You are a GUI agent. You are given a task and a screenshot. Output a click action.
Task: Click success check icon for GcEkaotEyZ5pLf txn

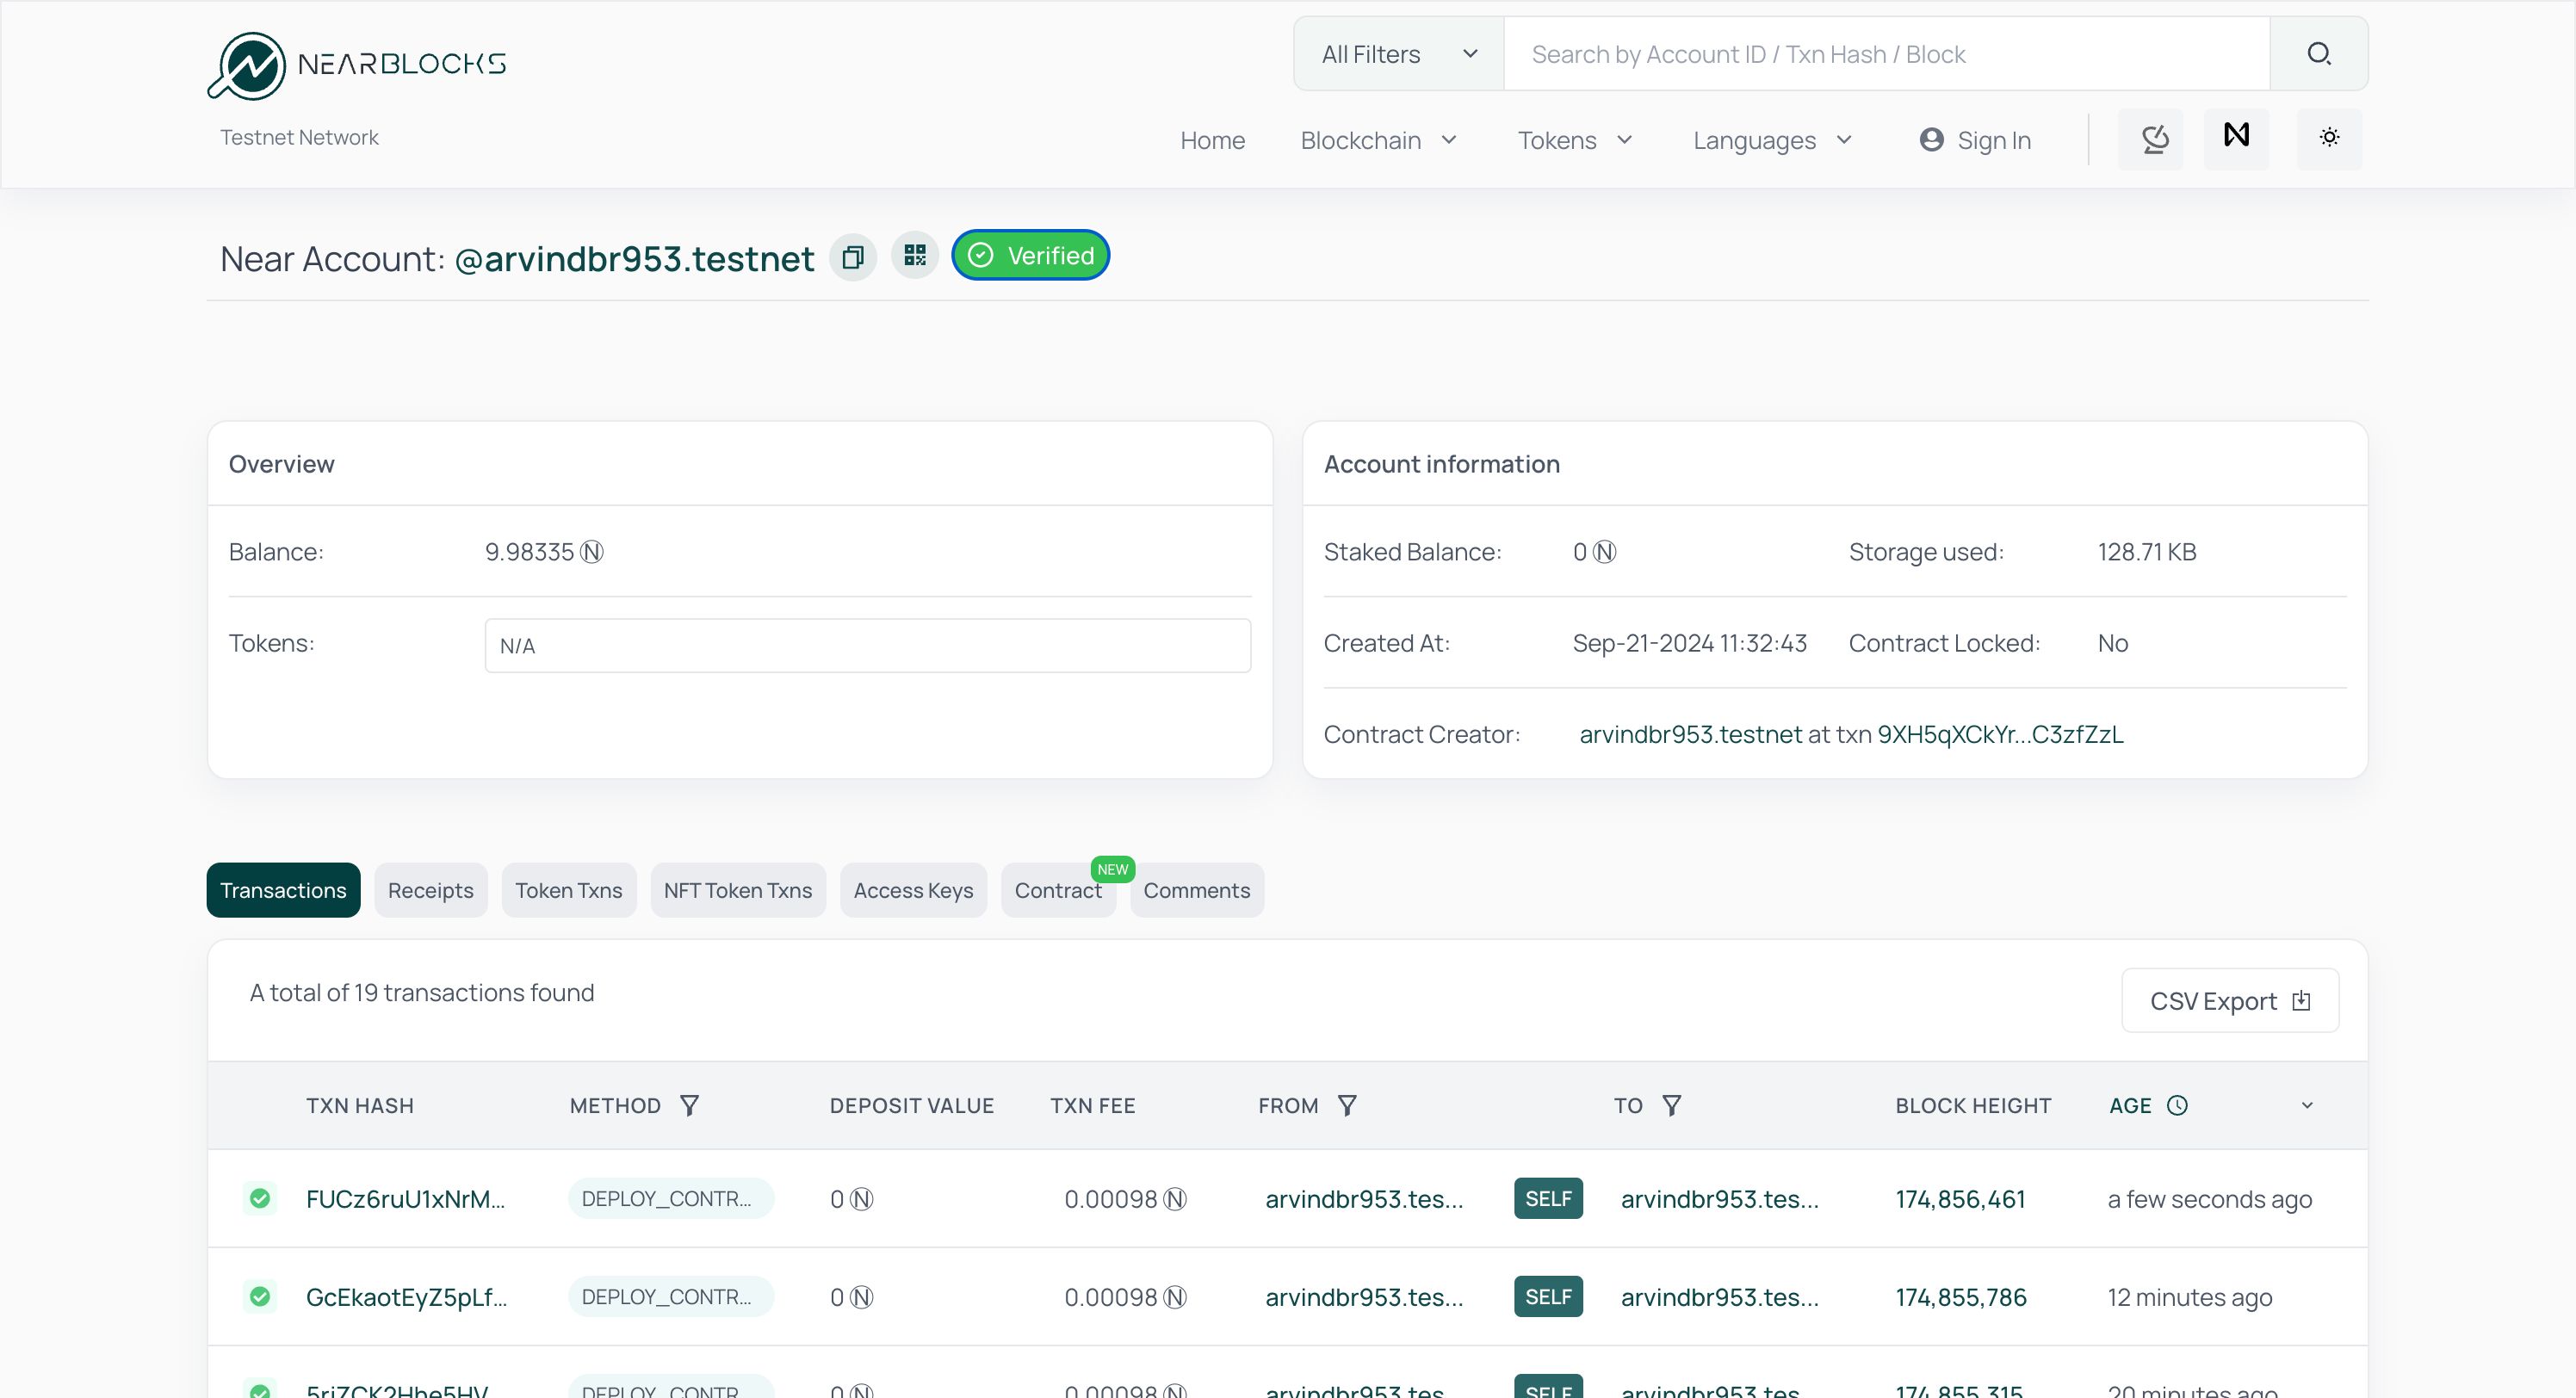click(x=260, y=1296)
